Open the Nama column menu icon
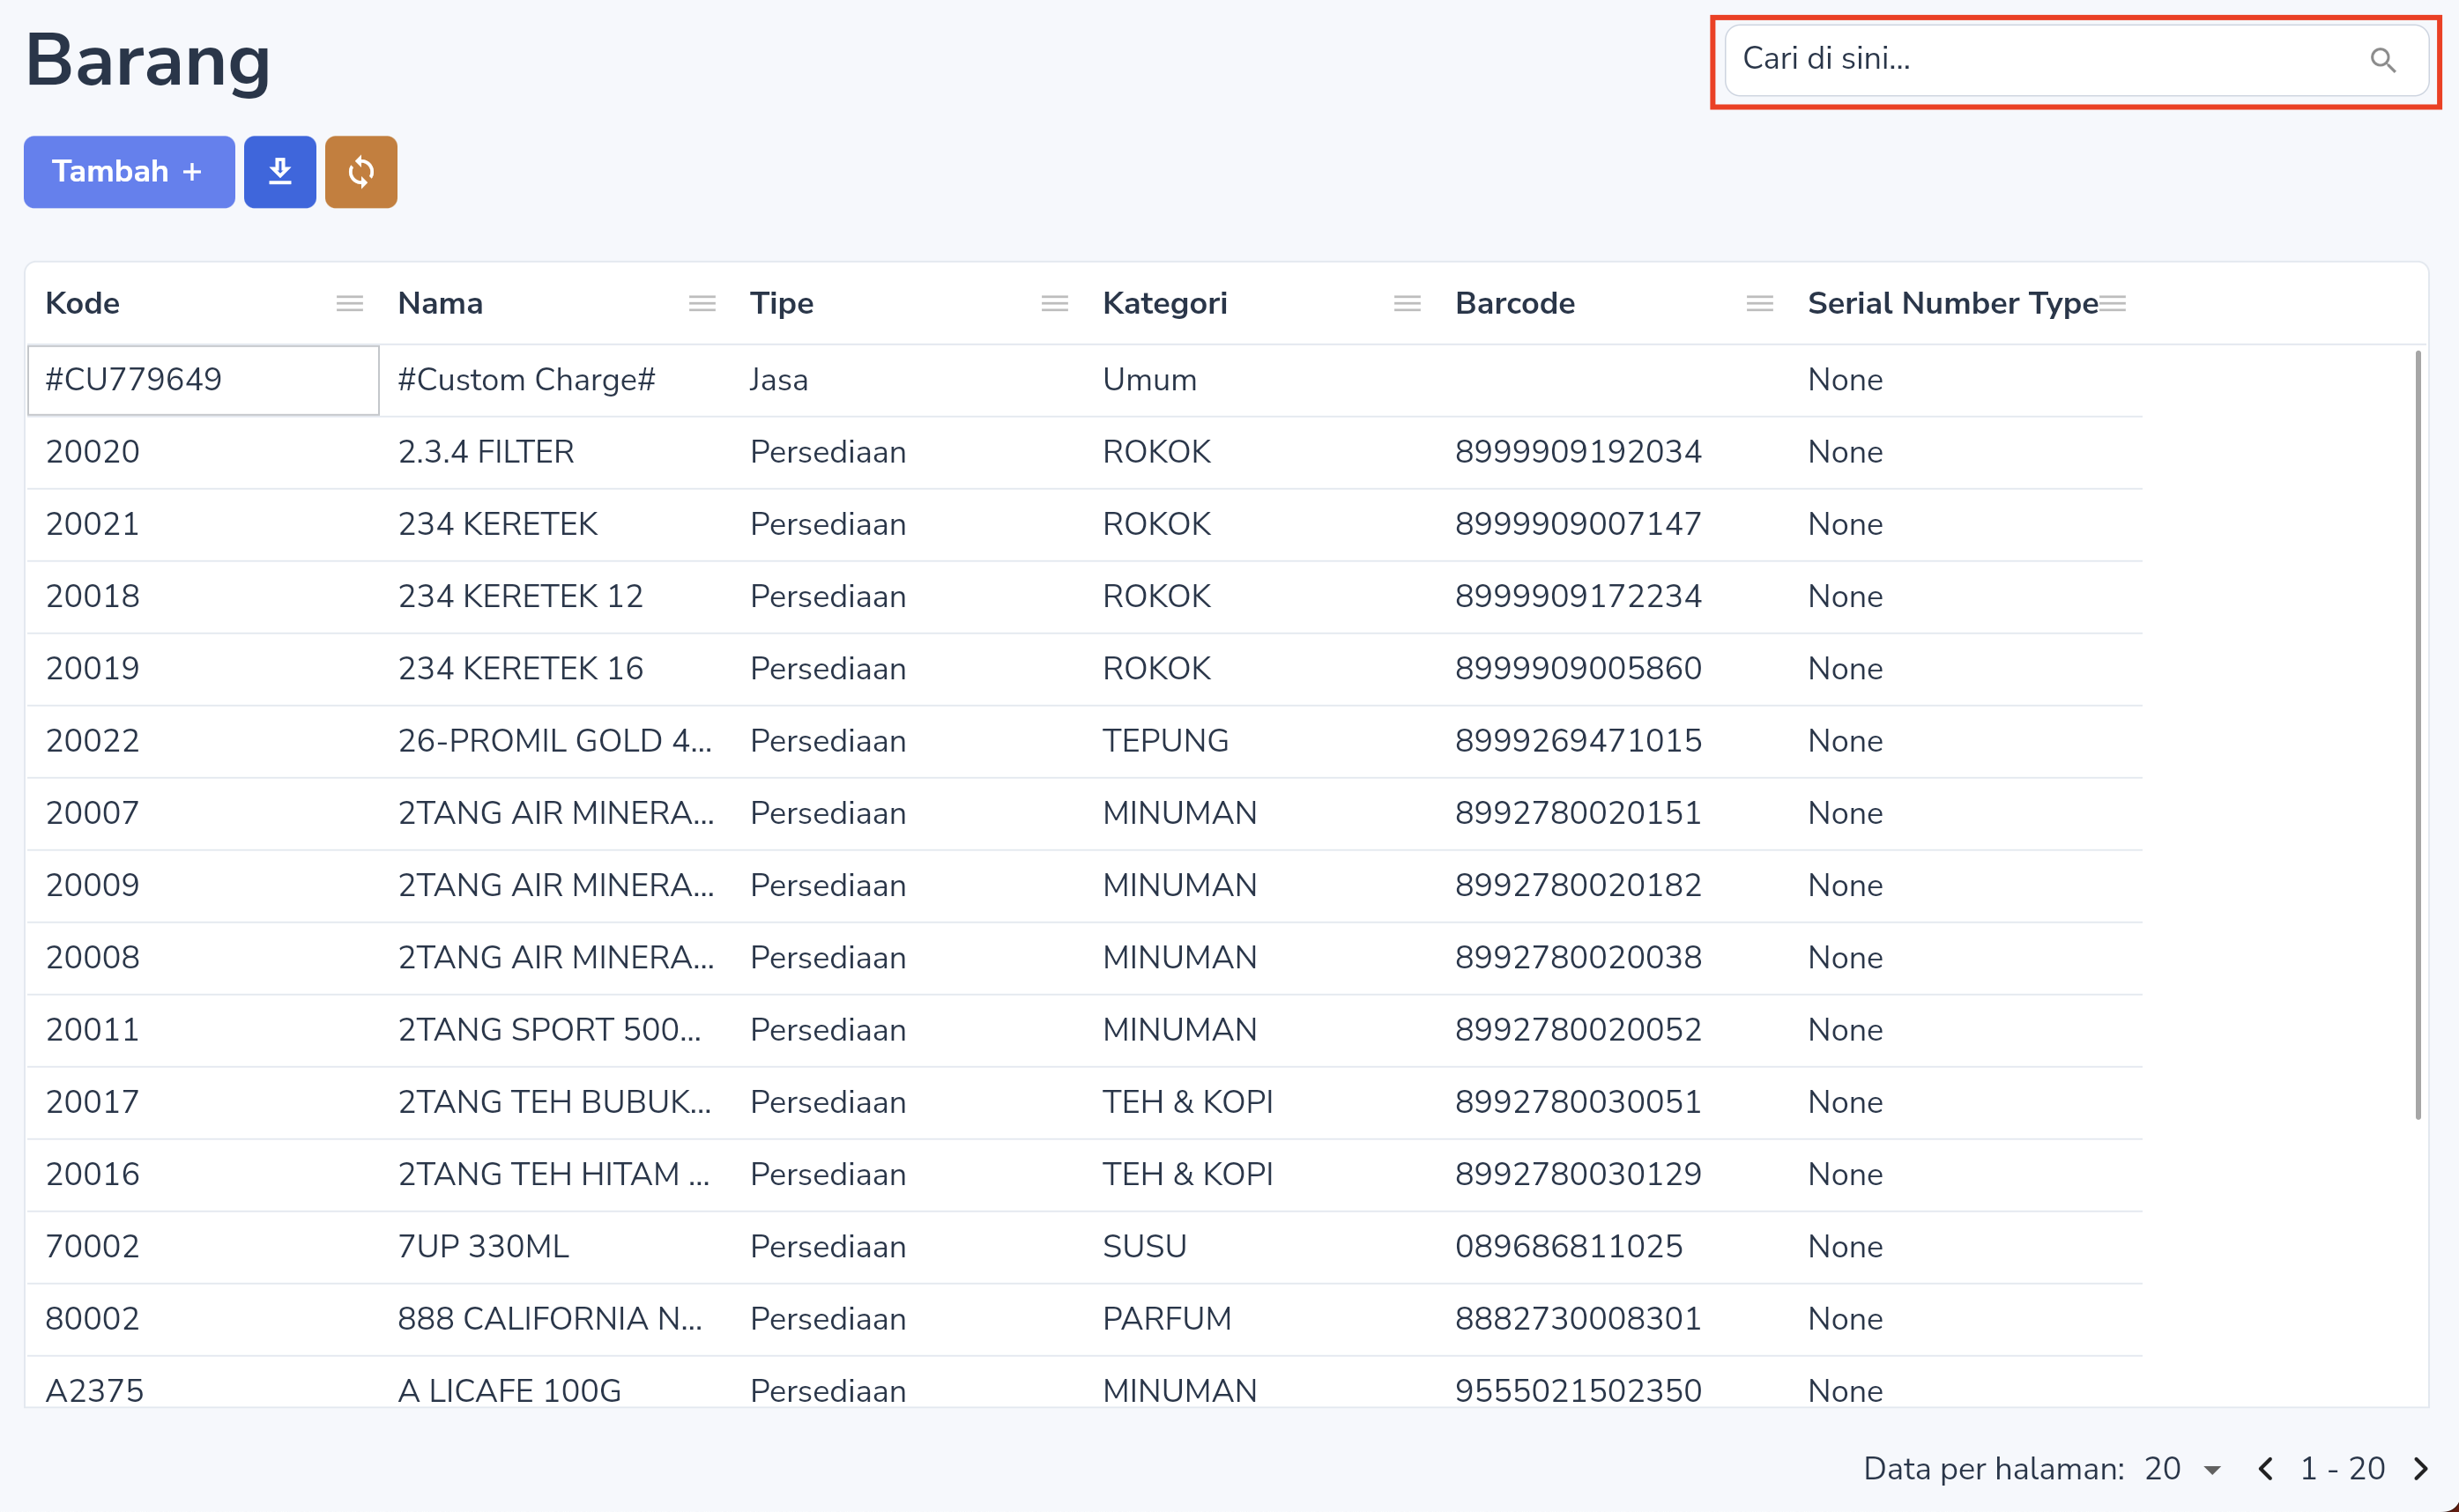2459x1512 pixels. tap(702, 303)
